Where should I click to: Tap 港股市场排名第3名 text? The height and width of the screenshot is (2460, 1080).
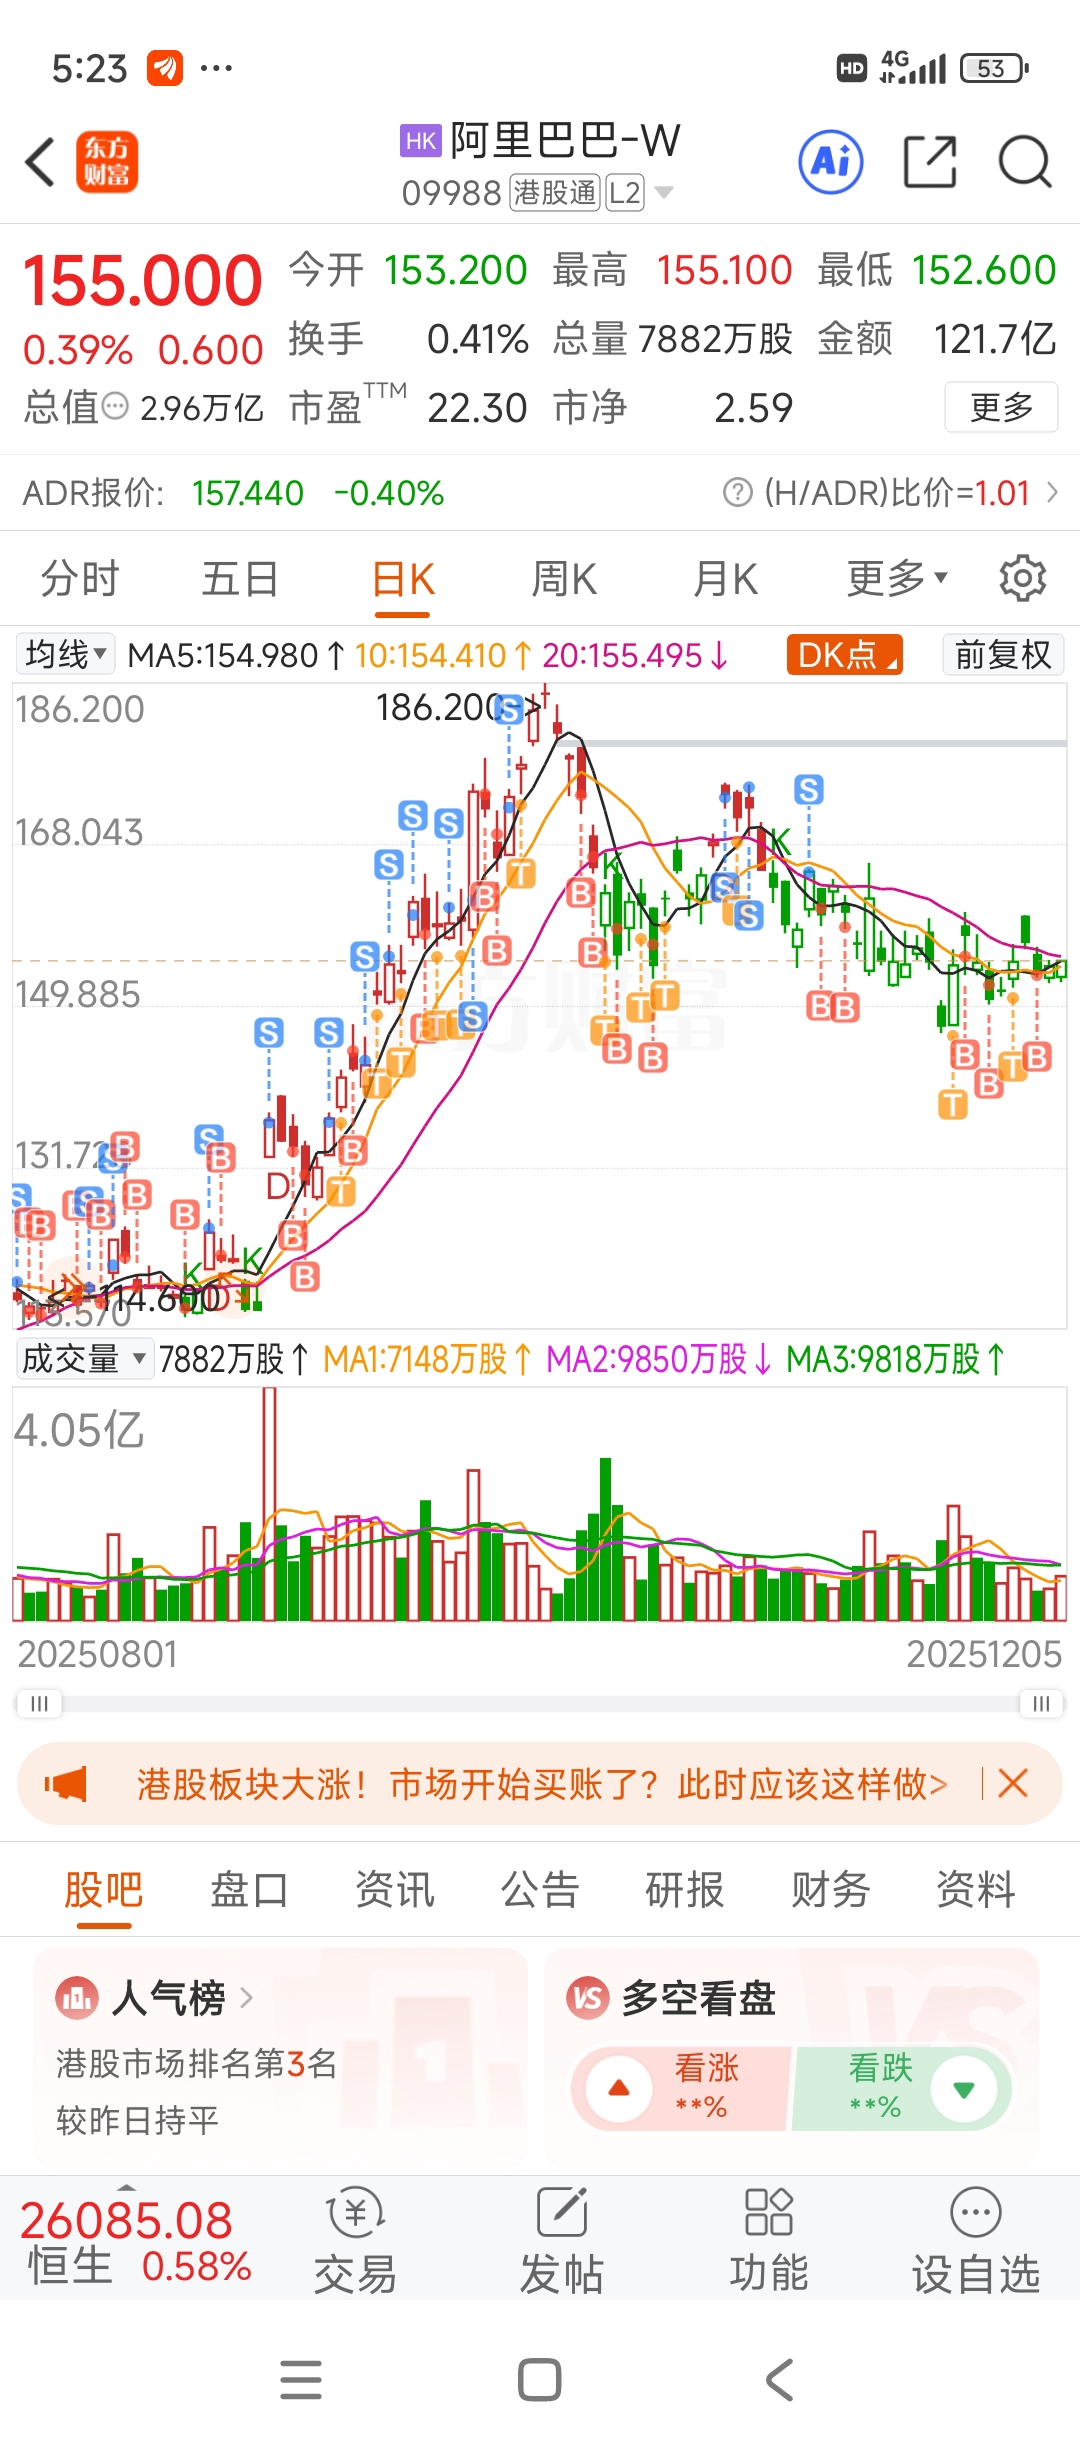(196, 2062)
